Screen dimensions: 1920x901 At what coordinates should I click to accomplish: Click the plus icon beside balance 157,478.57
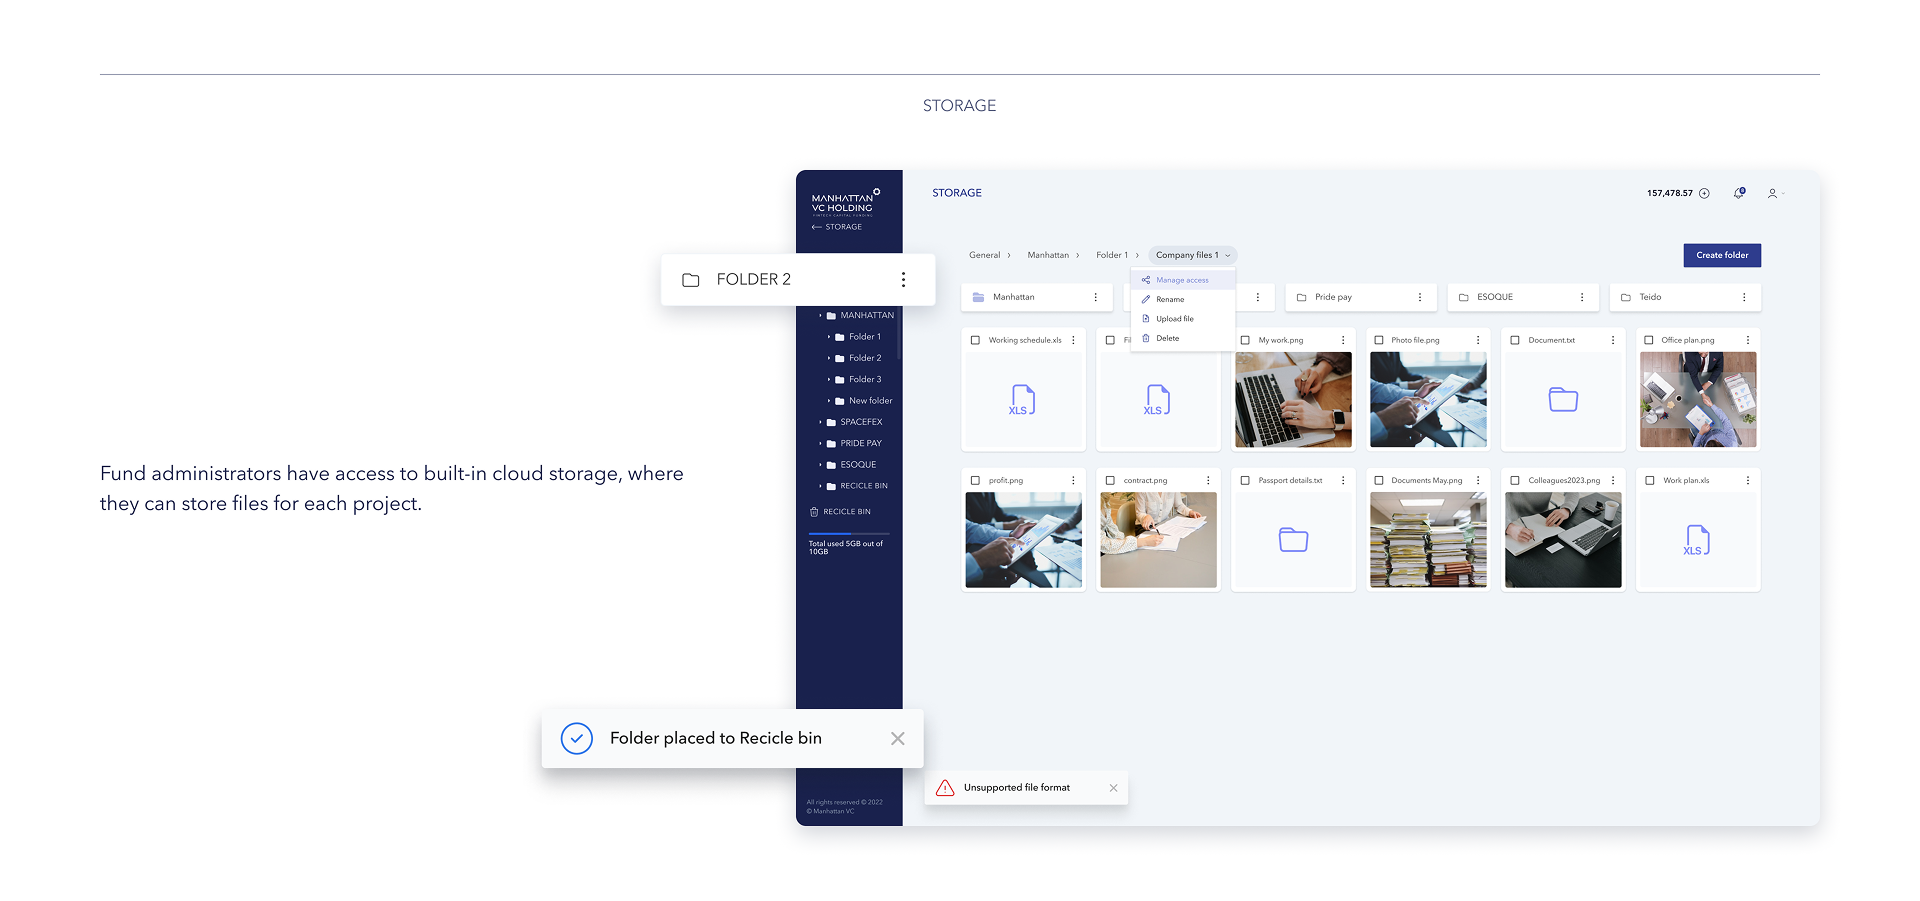click(1705, 194)
